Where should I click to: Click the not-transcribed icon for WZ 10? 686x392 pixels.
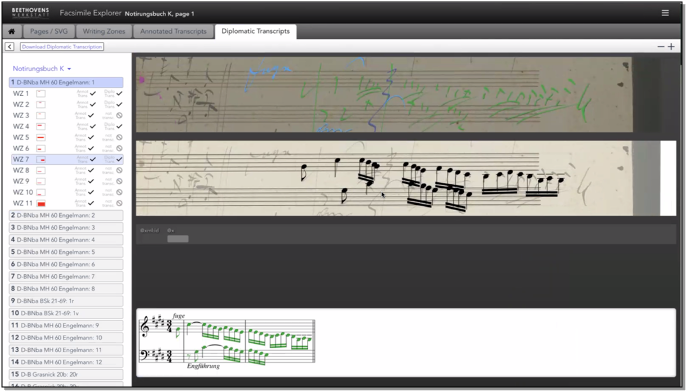coord(119,192)
